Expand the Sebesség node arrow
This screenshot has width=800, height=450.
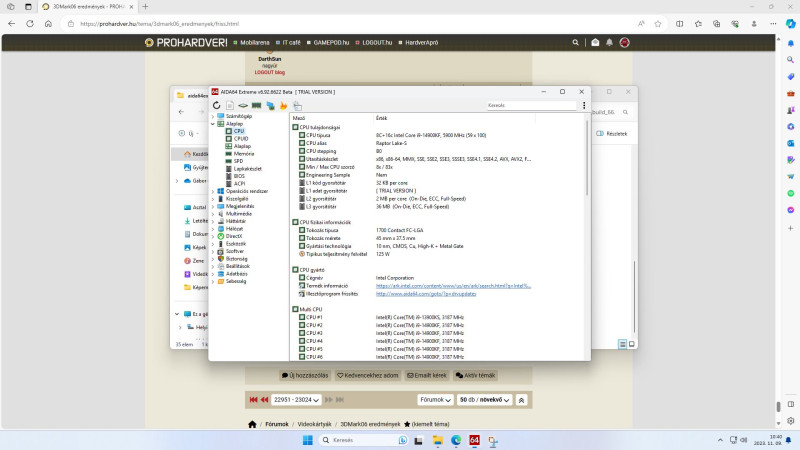[213, 281]
